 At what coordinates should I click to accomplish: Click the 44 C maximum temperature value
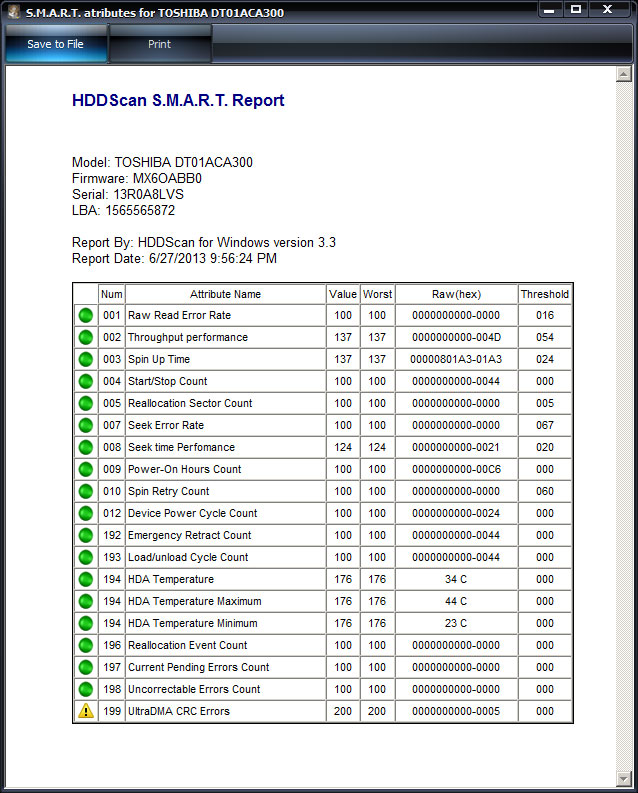pos(456,601)
